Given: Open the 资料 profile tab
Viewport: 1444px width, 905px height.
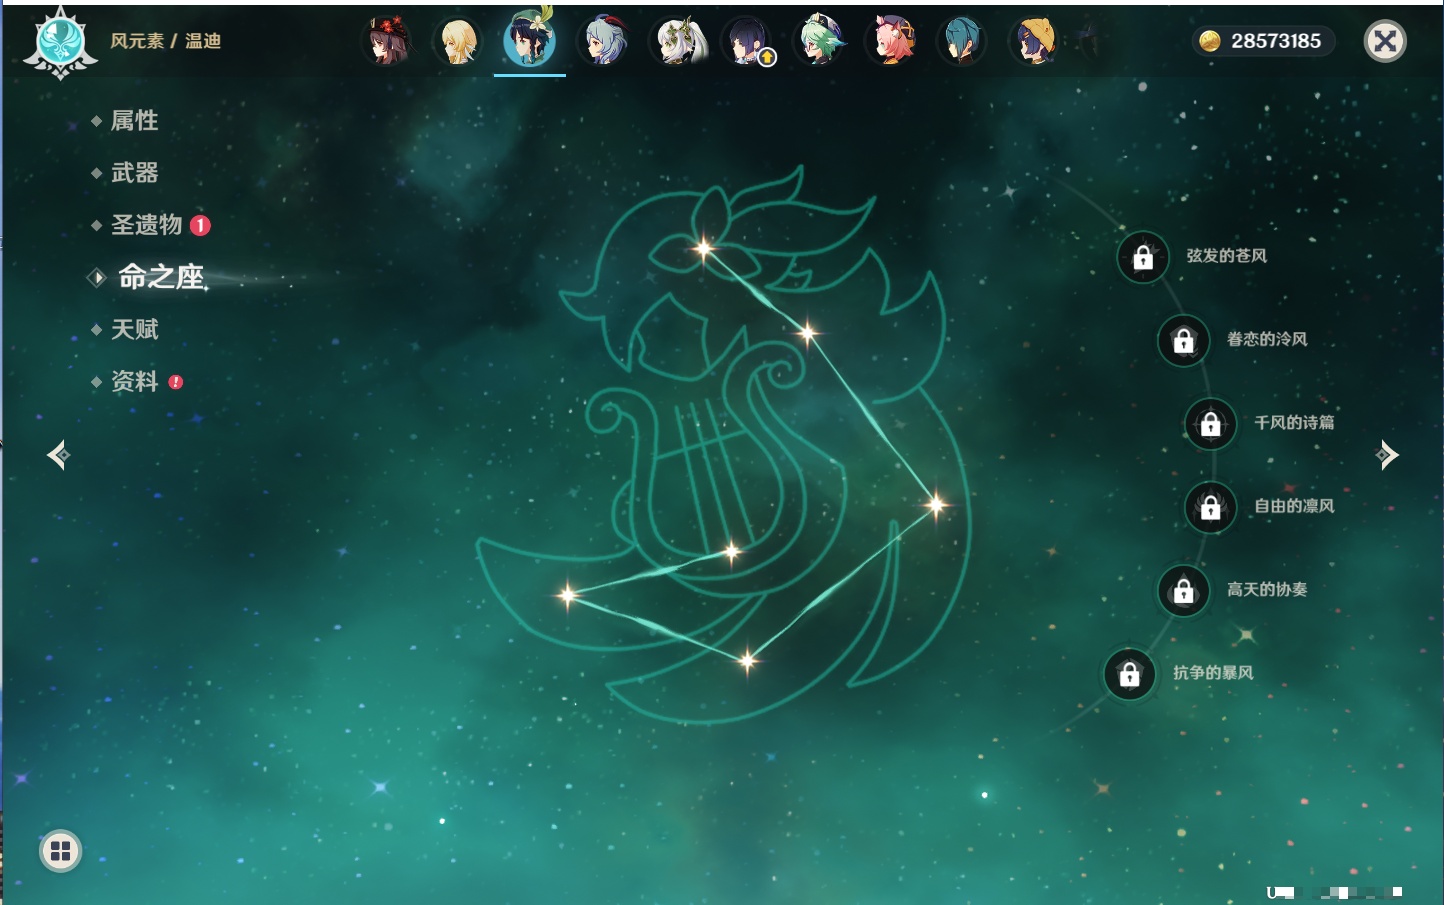Looking at the screenshot, I should point(134,381).
